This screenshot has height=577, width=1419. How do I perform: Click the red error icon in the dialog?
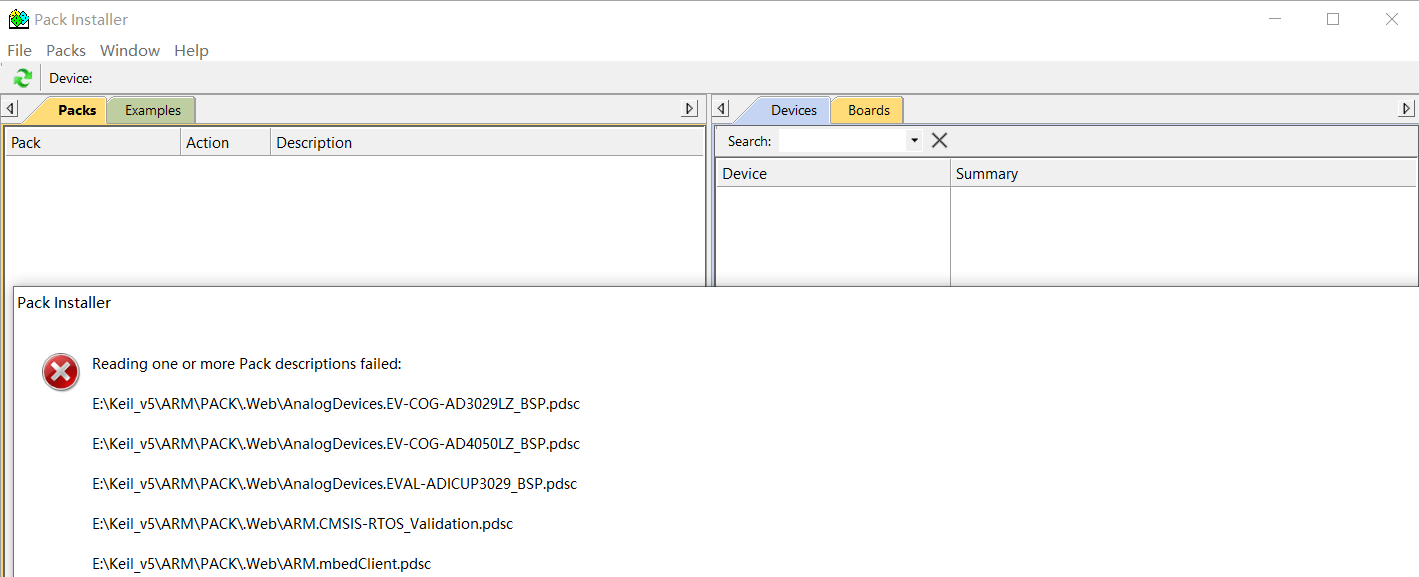coord(61,372)
